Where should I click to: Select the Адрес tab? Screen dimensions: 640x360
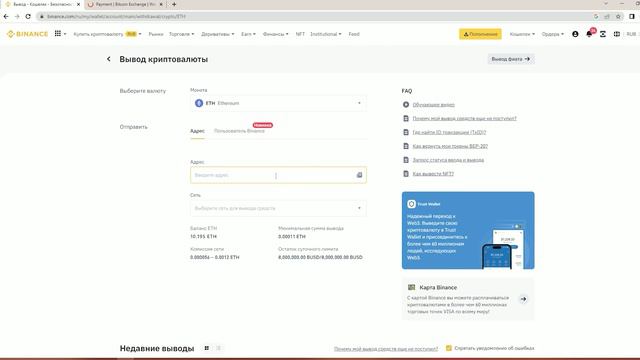(x=197, y=131)
